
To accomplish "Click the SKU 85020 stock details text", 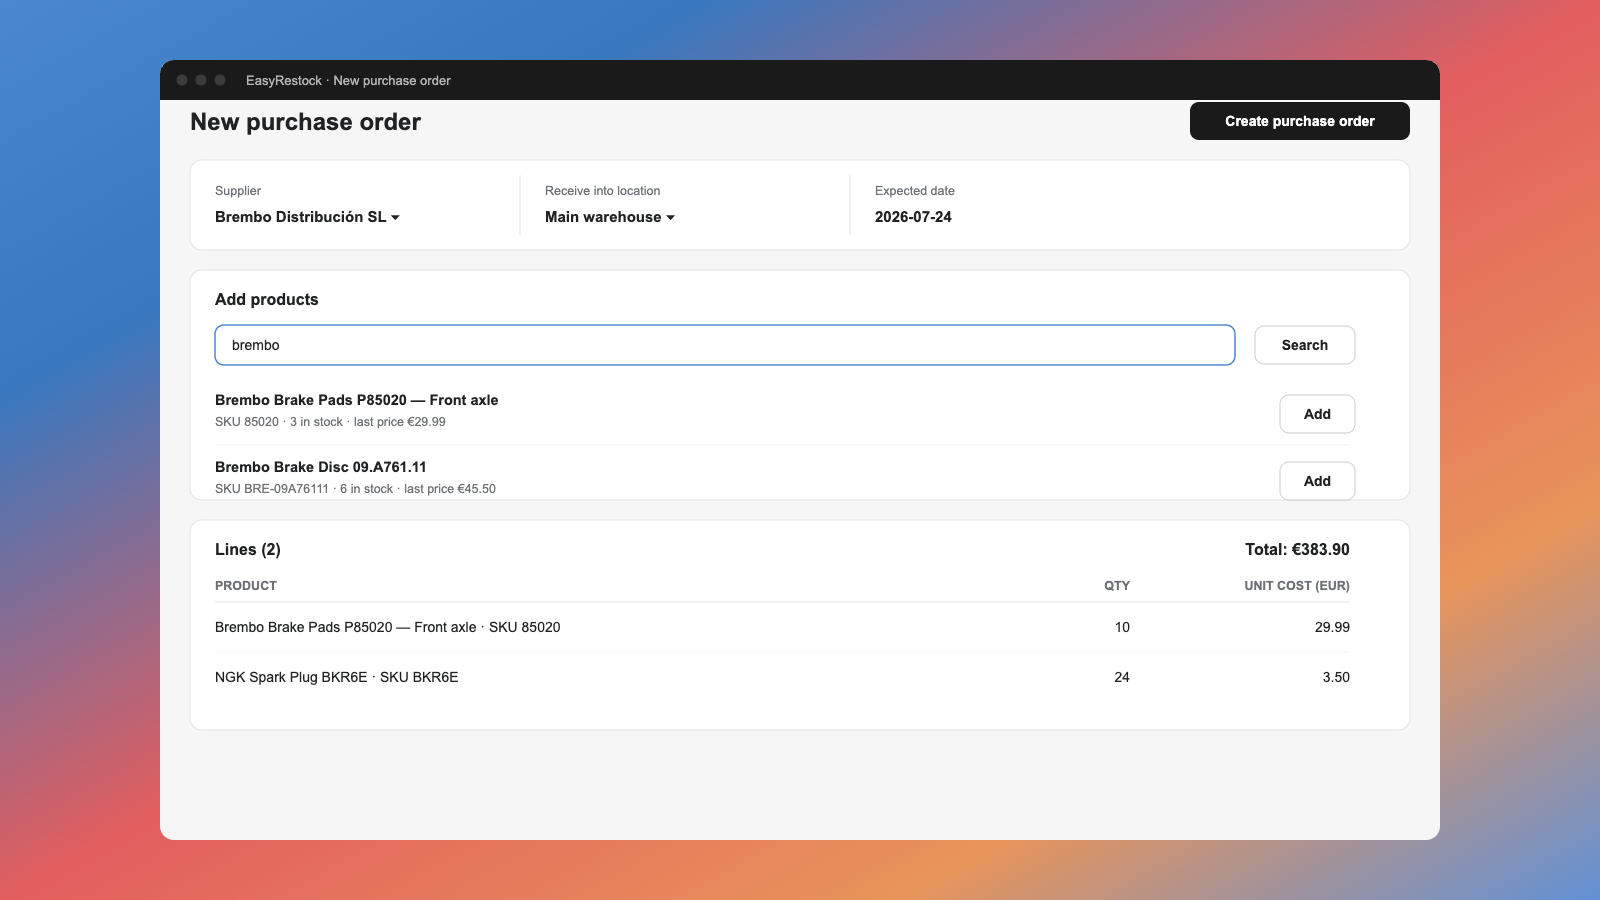I will pos(330,422).
